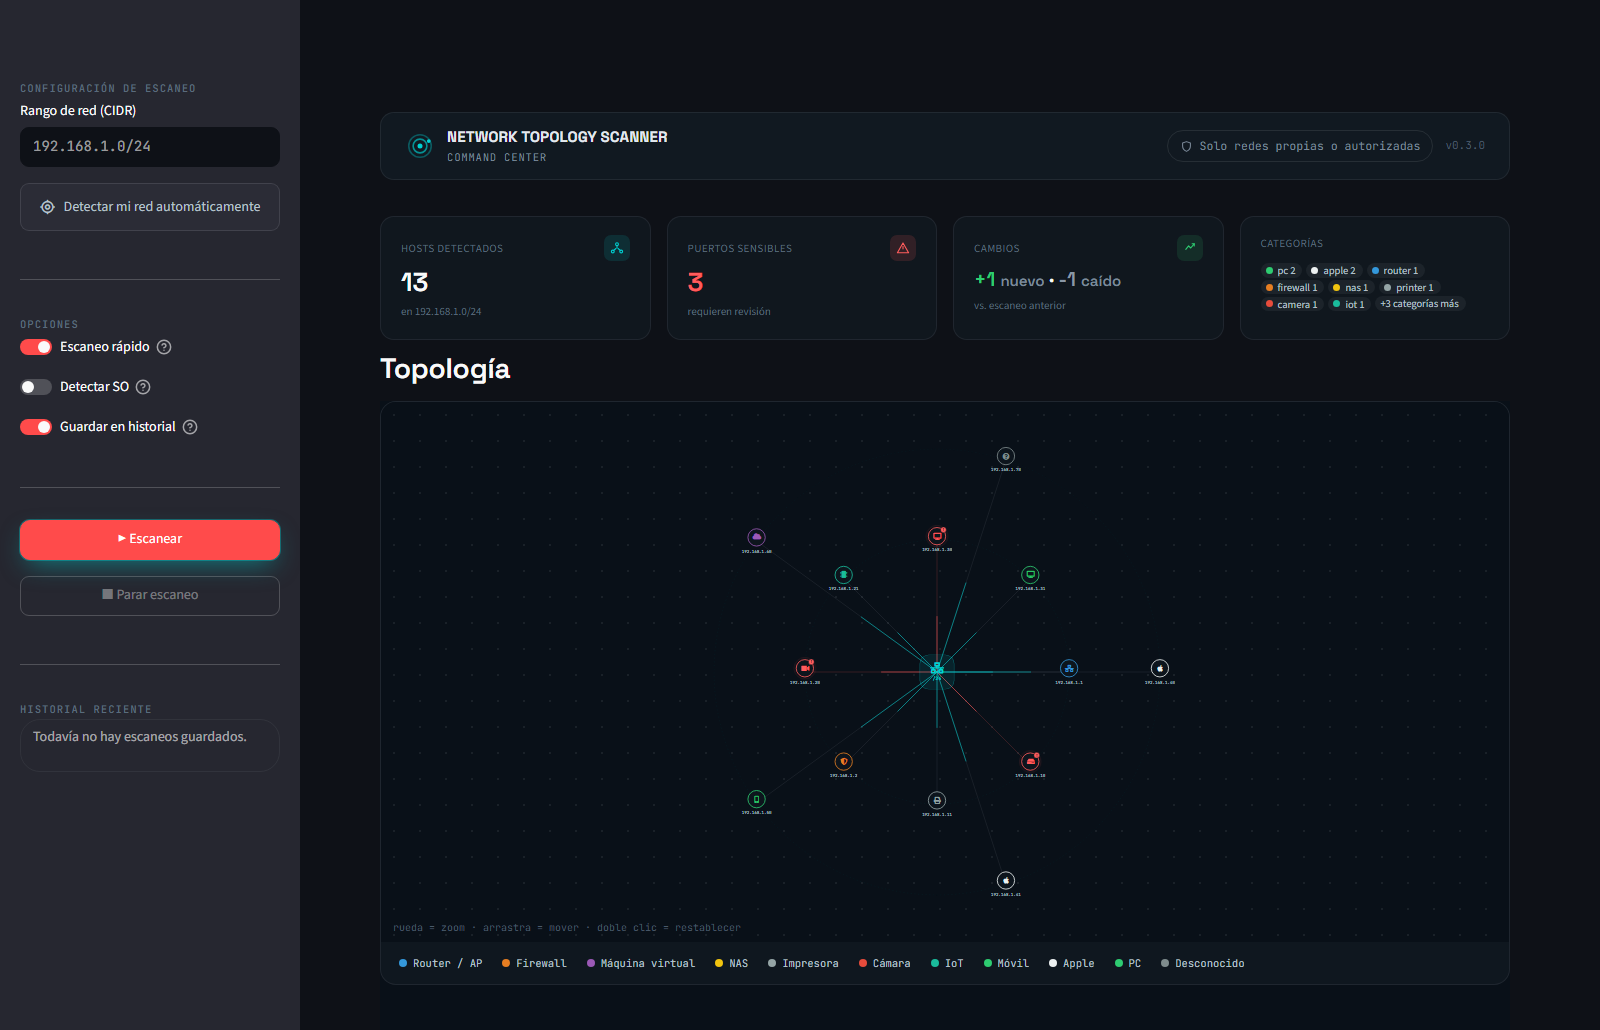This screenshot has height=1030, width=1600.
Task: Select the green PC monitor node
Action: [x=1030, y=575]
